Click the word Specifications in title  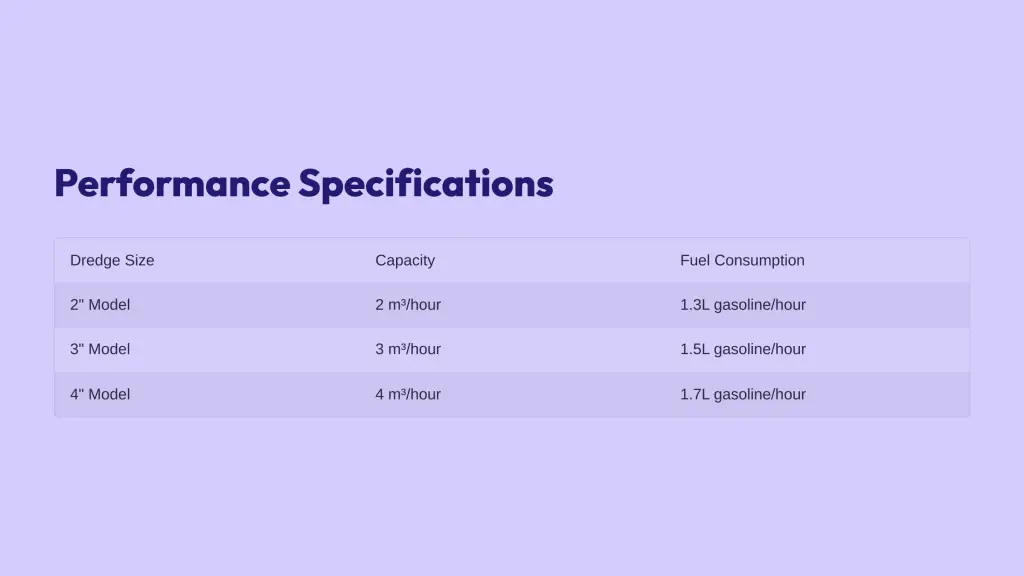(426, 184)
